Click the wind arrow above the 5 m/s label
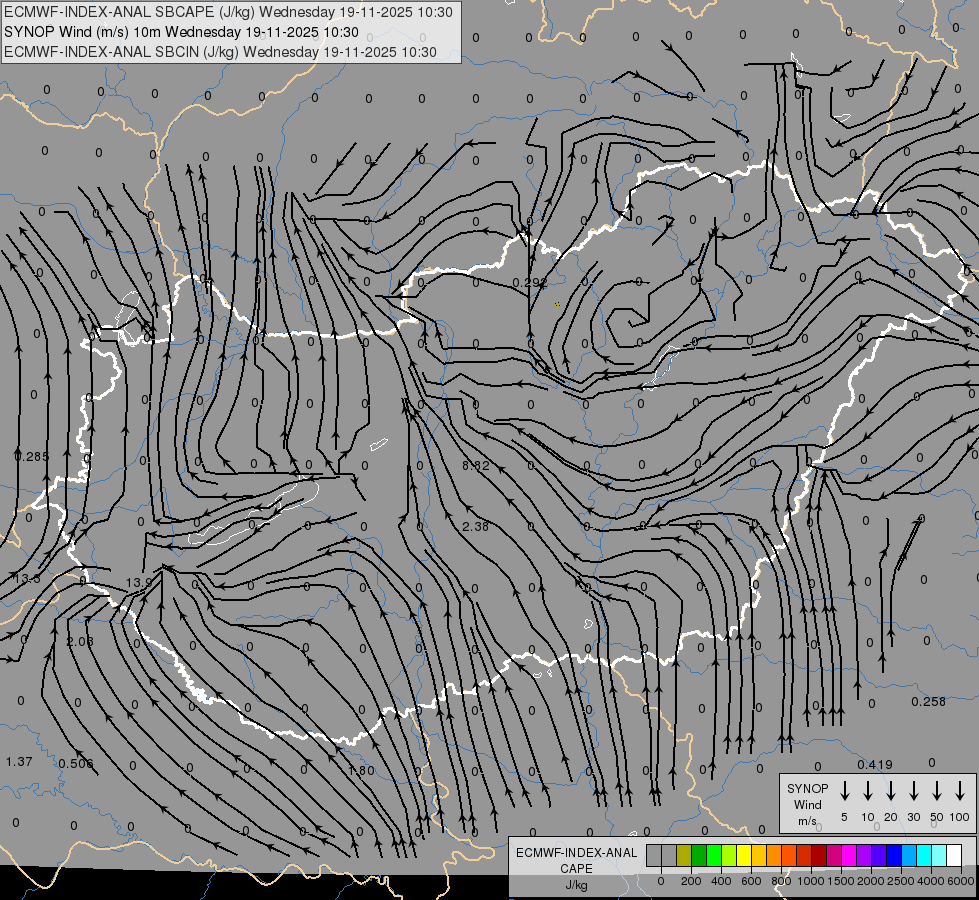Screen dimensions: 979x900 click(844, 791)
